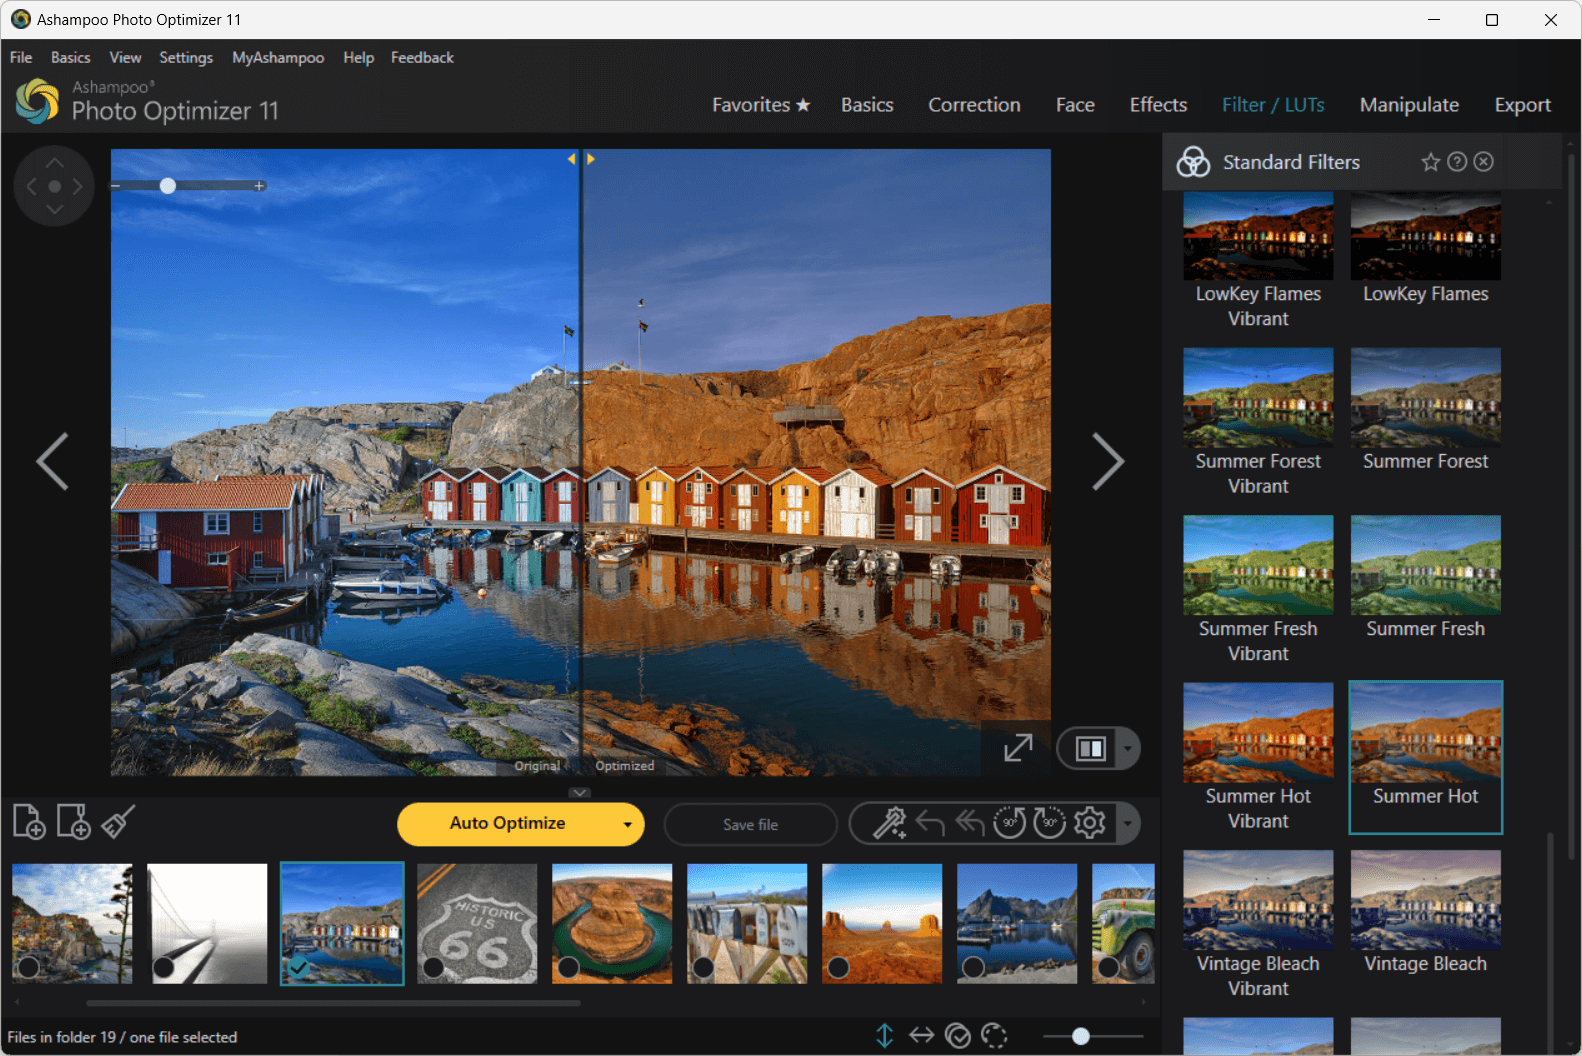This screenshot has width=1582, height=1056.
Task: Check the selection circle on Route 66 thumbnail
Action: click(x=434, y=967)
